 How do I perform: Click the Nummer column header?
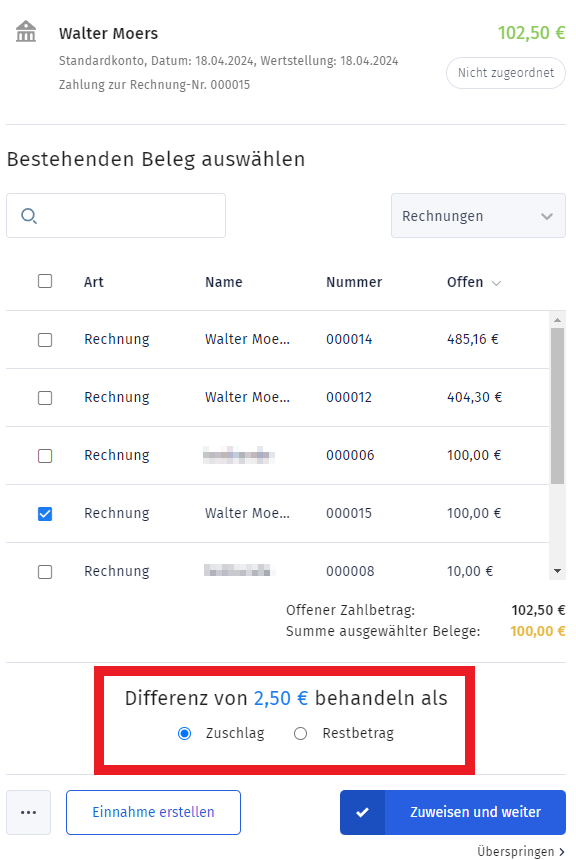click(x=354, y=282)
